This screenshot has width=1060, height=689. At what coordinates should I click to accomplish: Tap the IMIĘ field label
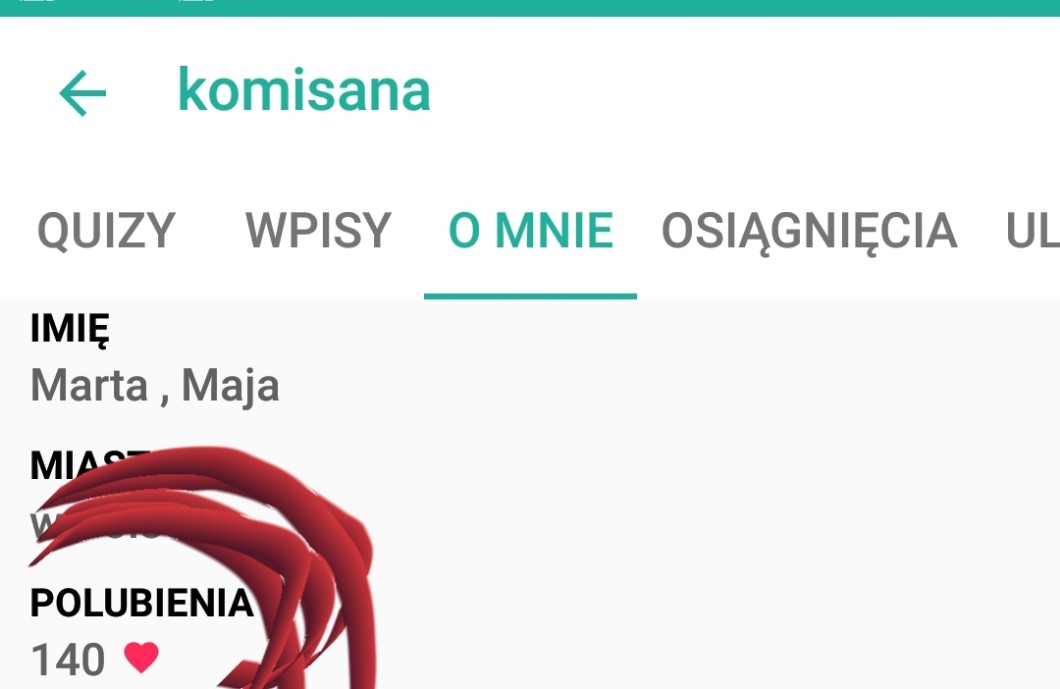70,330
